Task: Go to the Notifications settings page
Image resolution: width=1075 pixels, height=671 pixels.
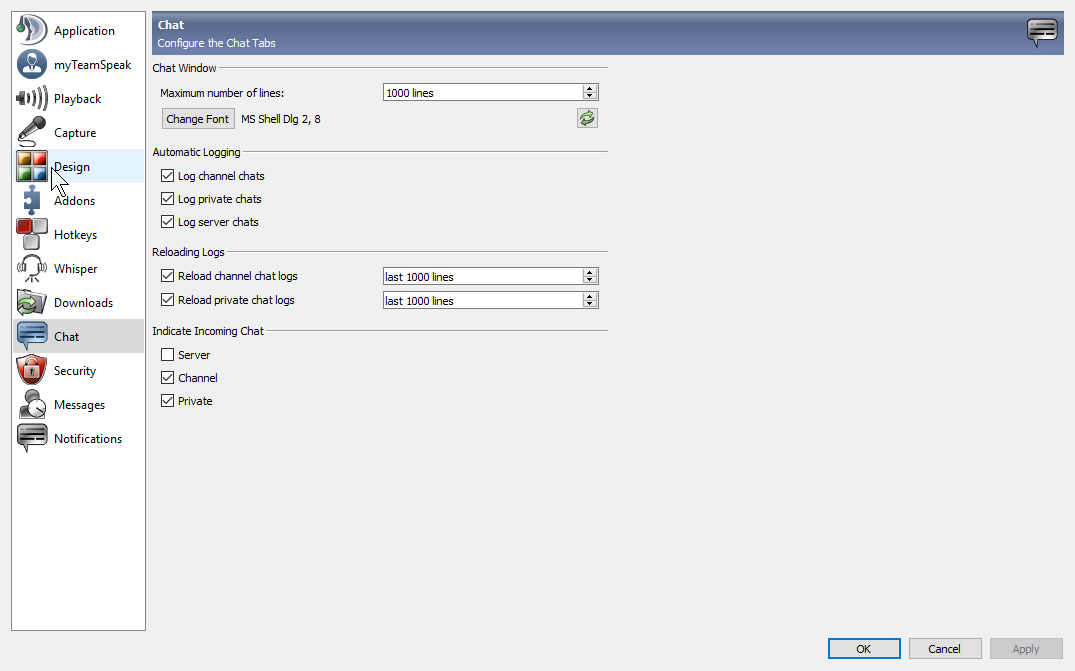Action: 87,439
